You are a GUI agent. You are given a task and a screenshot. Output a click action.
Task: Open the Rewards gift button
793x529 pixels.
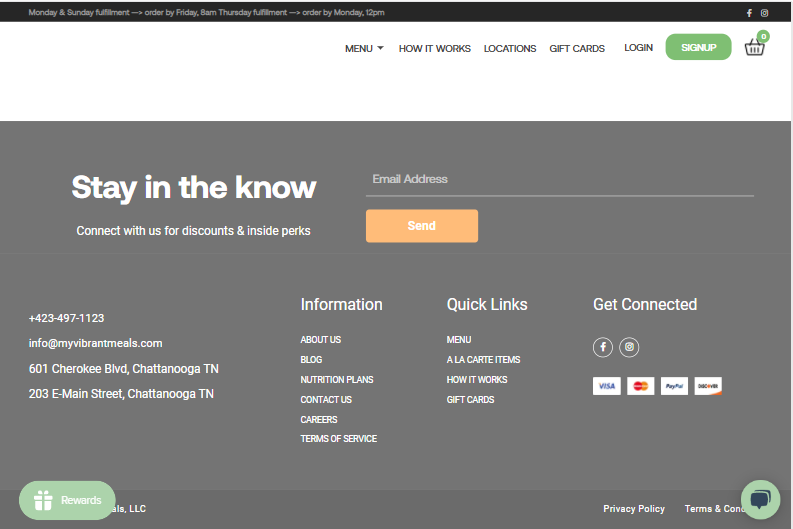coord(67,500)
